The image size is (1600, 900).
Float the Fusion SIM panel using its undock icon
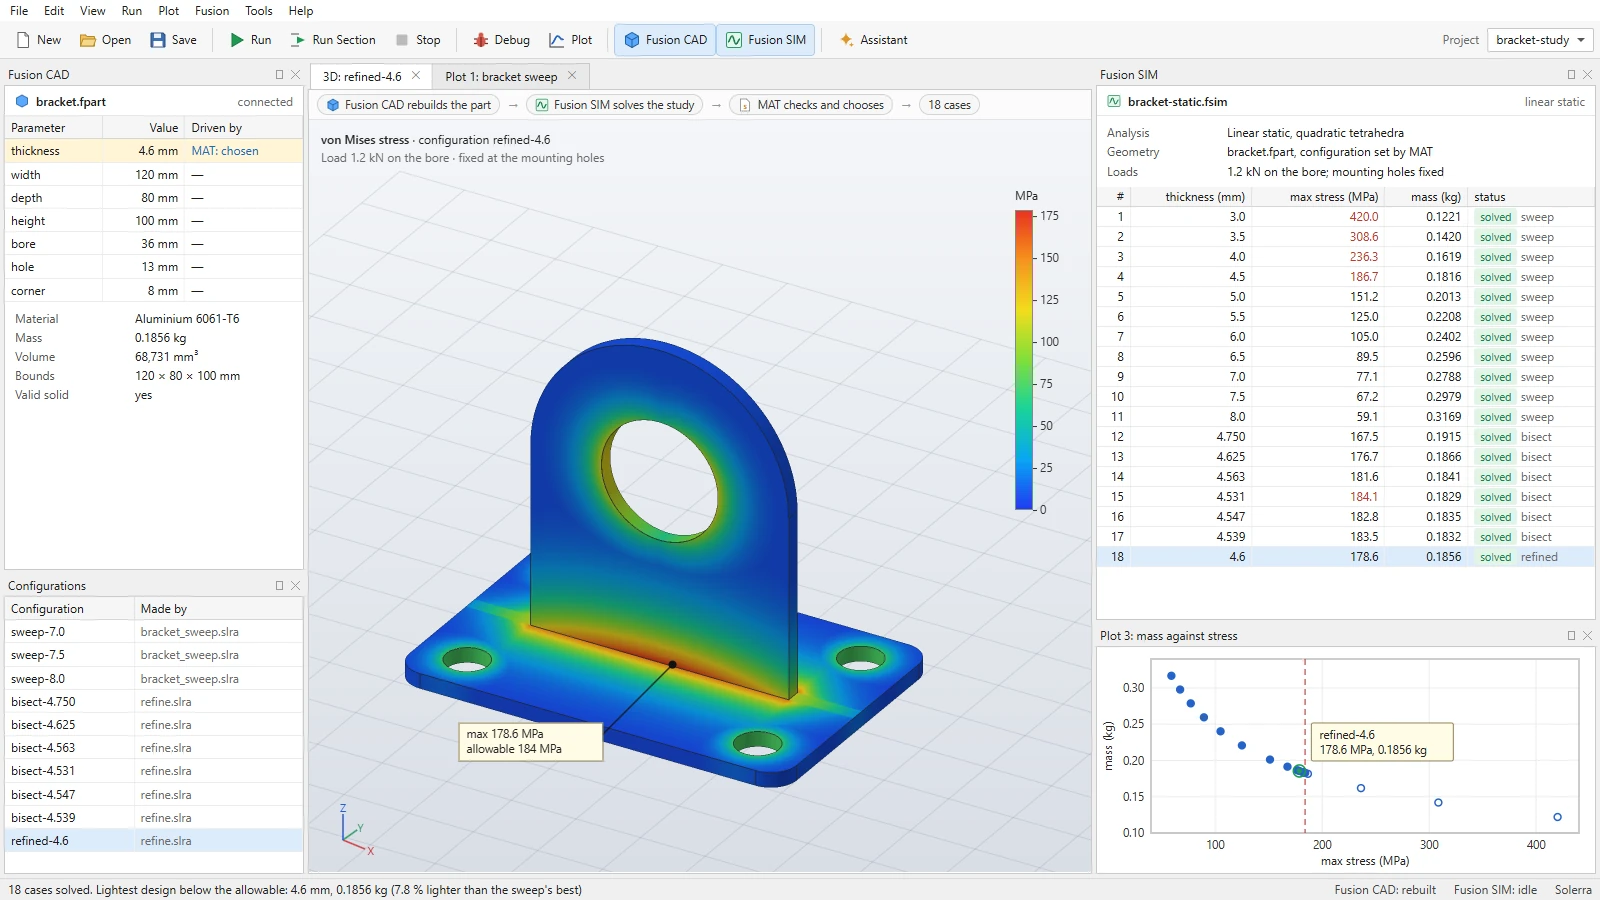click(x=1571, y=75)
